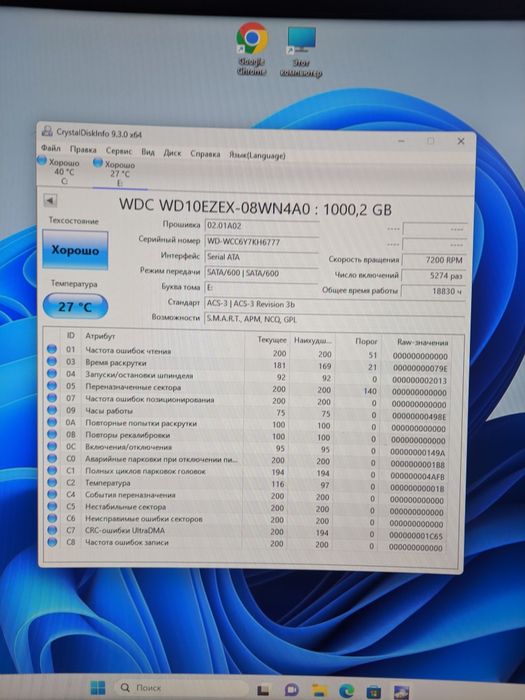Click the power-on count value 5274 раз
This screenshot has height=700, width=525.
click(433, 275)
